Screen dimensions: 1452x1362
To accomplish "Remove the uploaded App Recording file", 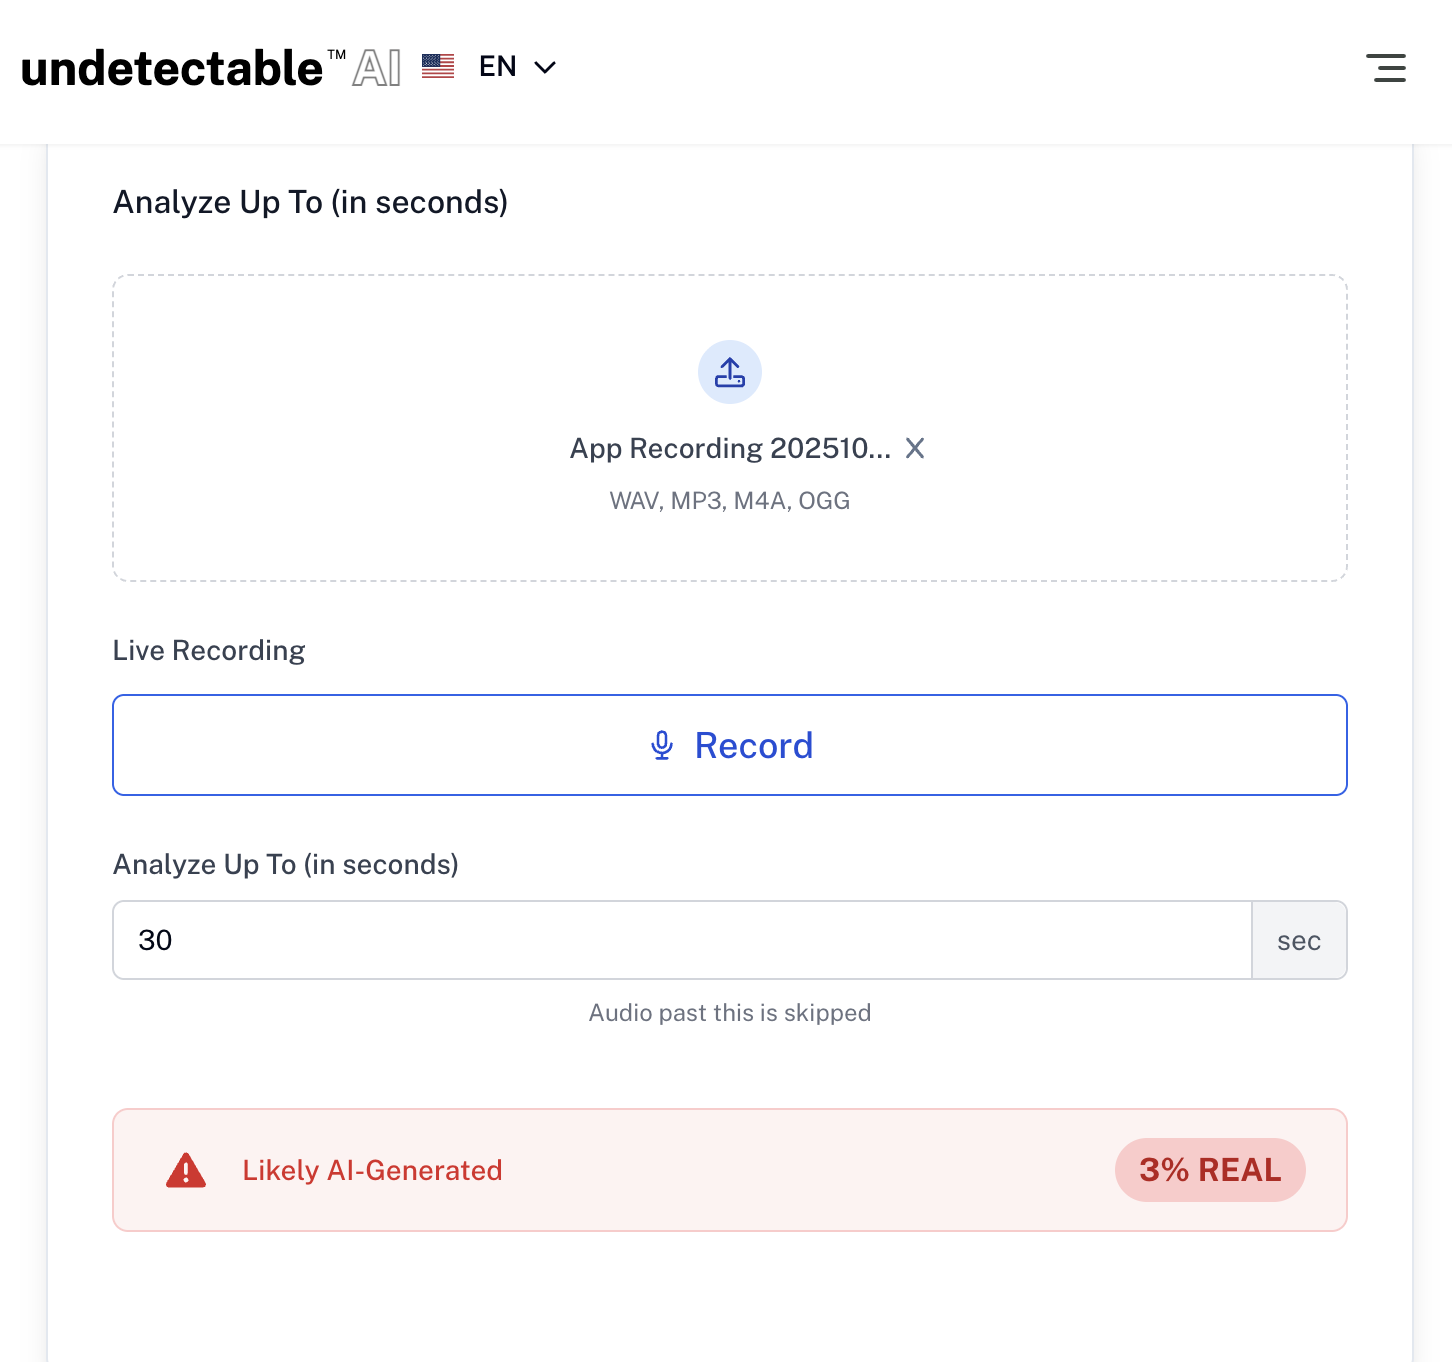I will click(x=915, y=448).
